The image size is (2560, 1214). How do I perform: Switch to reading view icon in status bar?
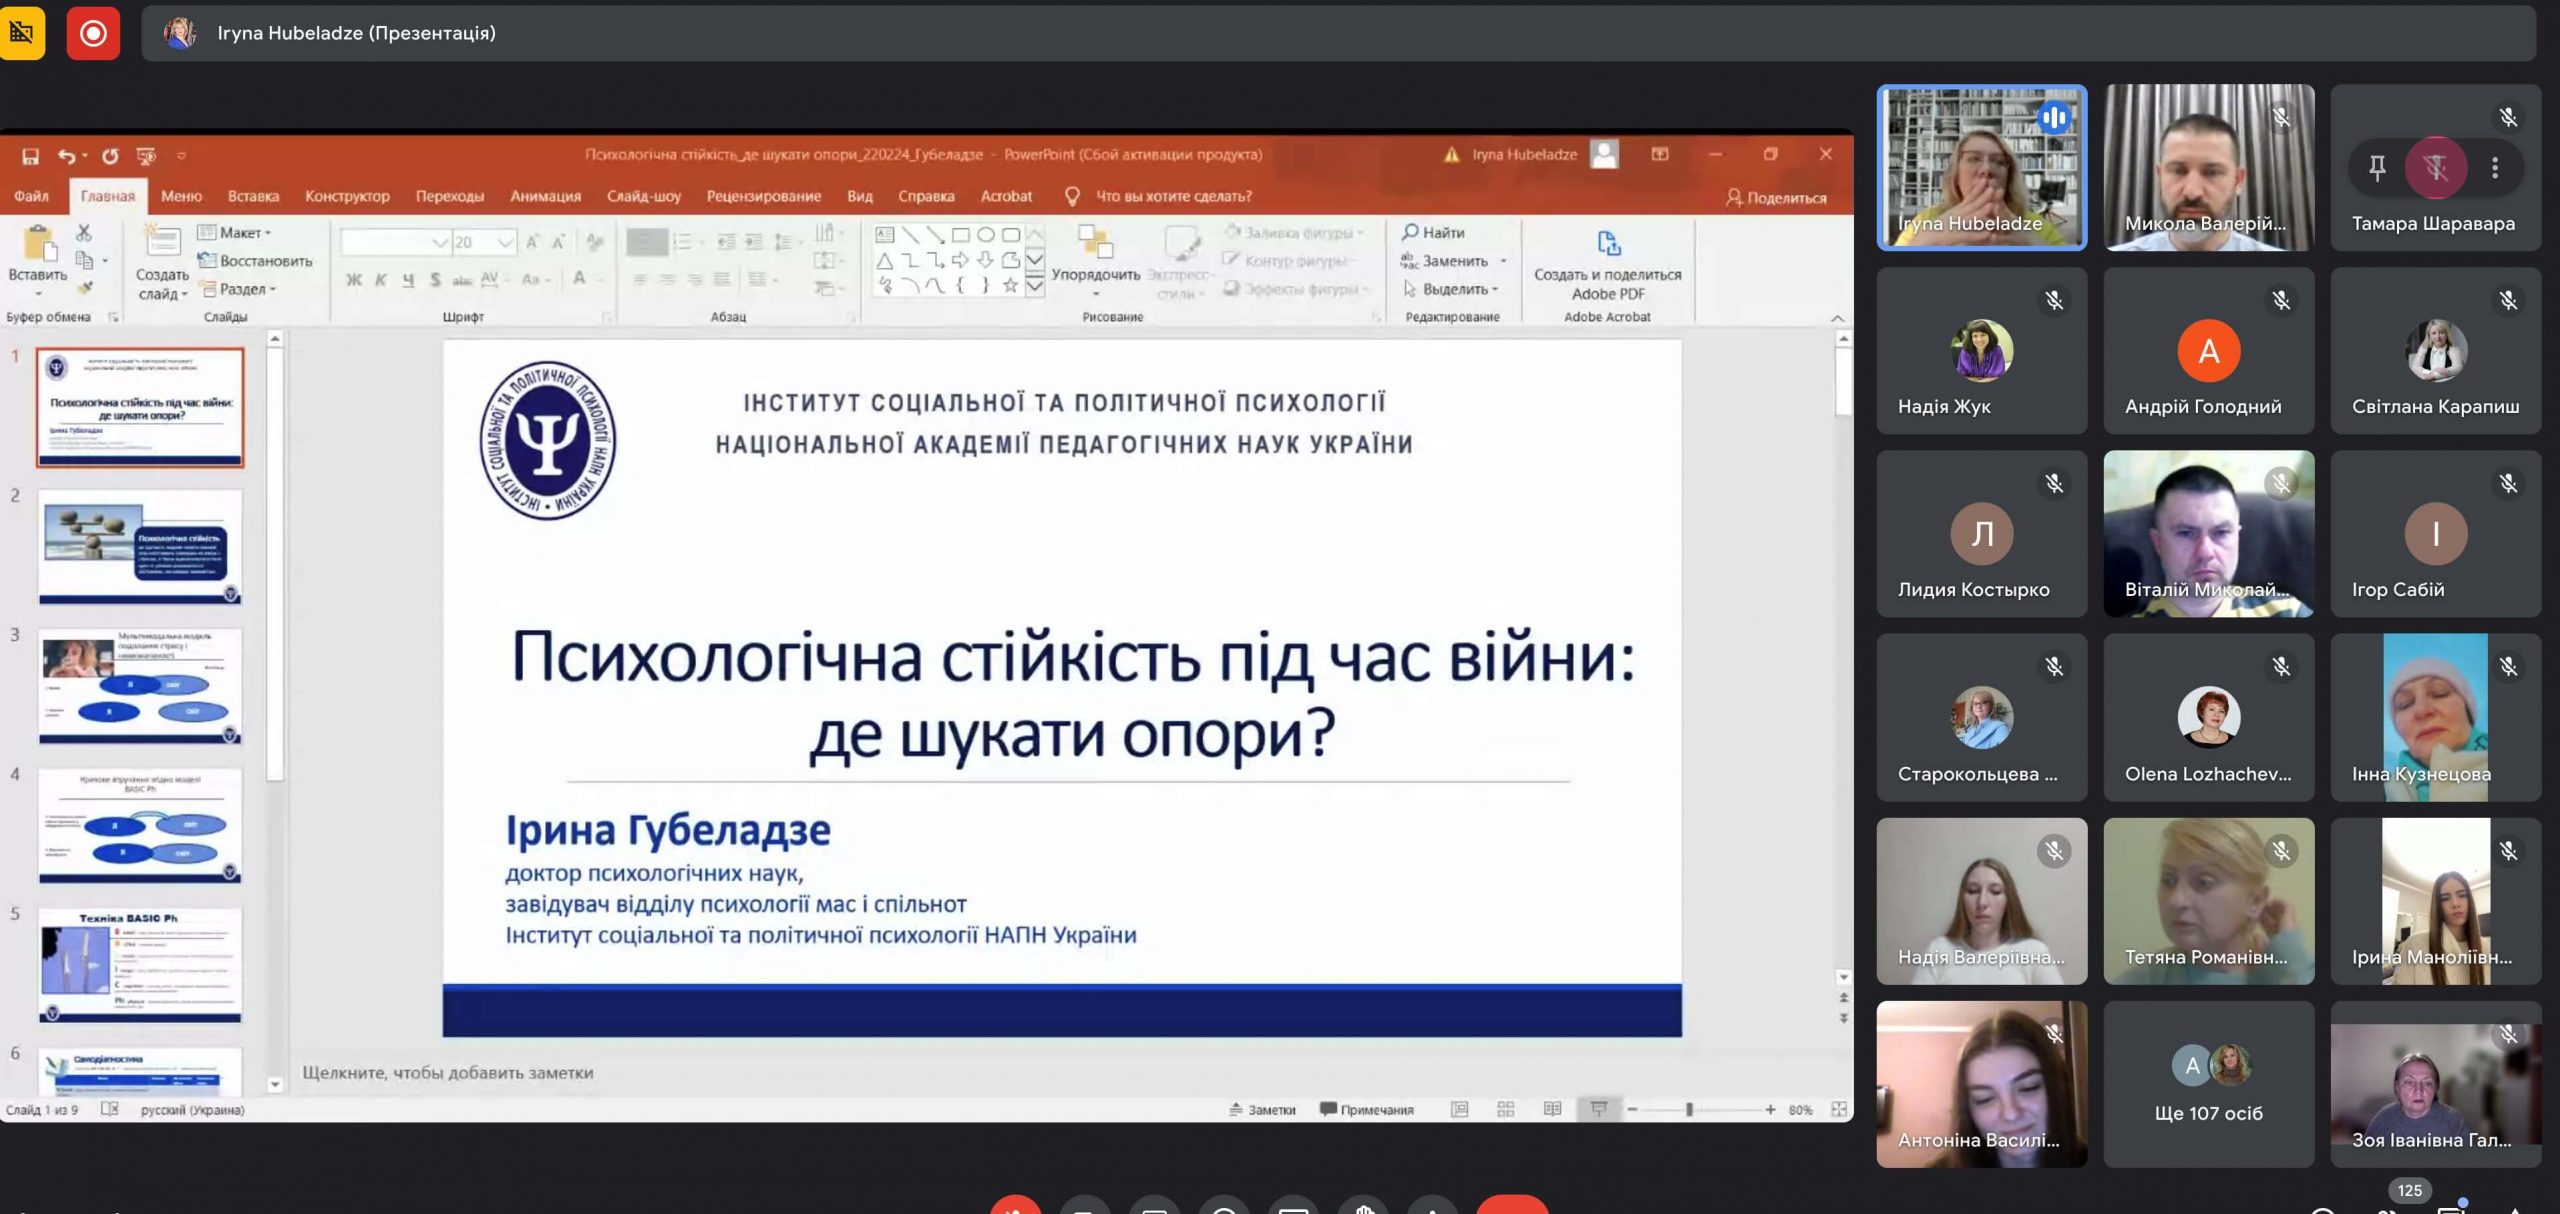click(x=1552, y=1109)
